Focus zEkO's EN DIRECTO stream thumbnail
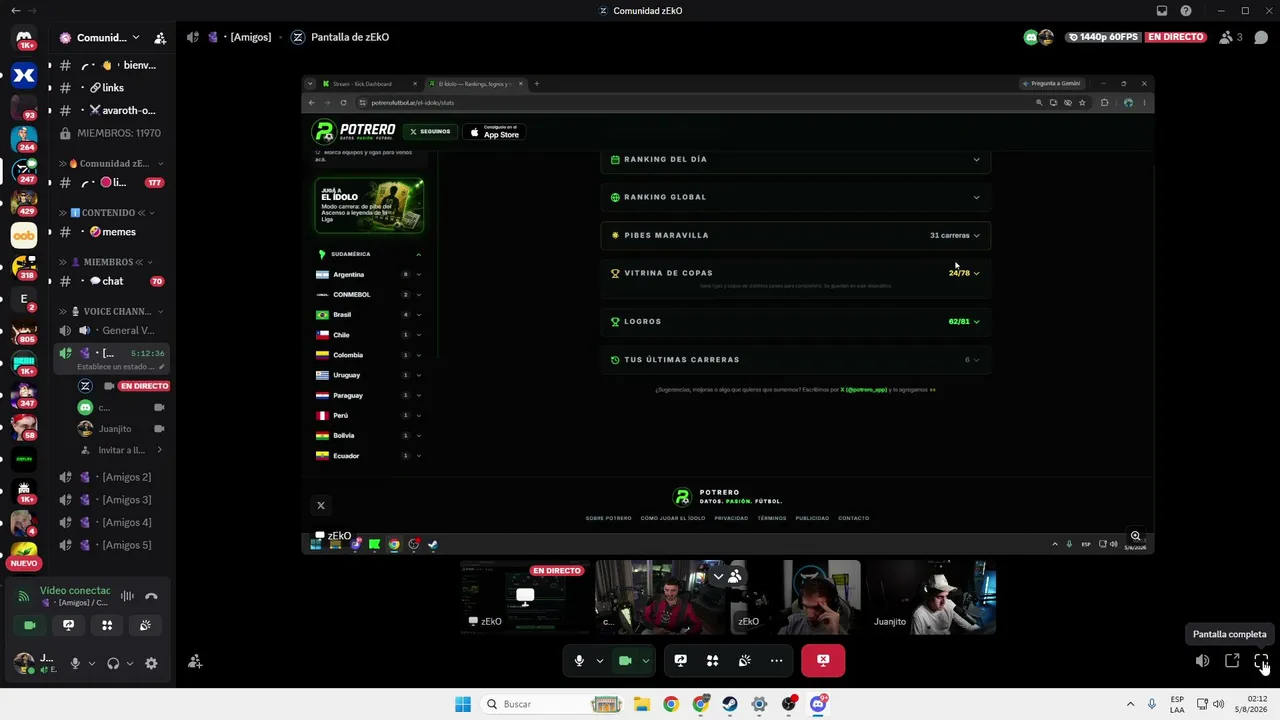The height and width of the screenshot is (720, 1280). (x=525, y=597)
